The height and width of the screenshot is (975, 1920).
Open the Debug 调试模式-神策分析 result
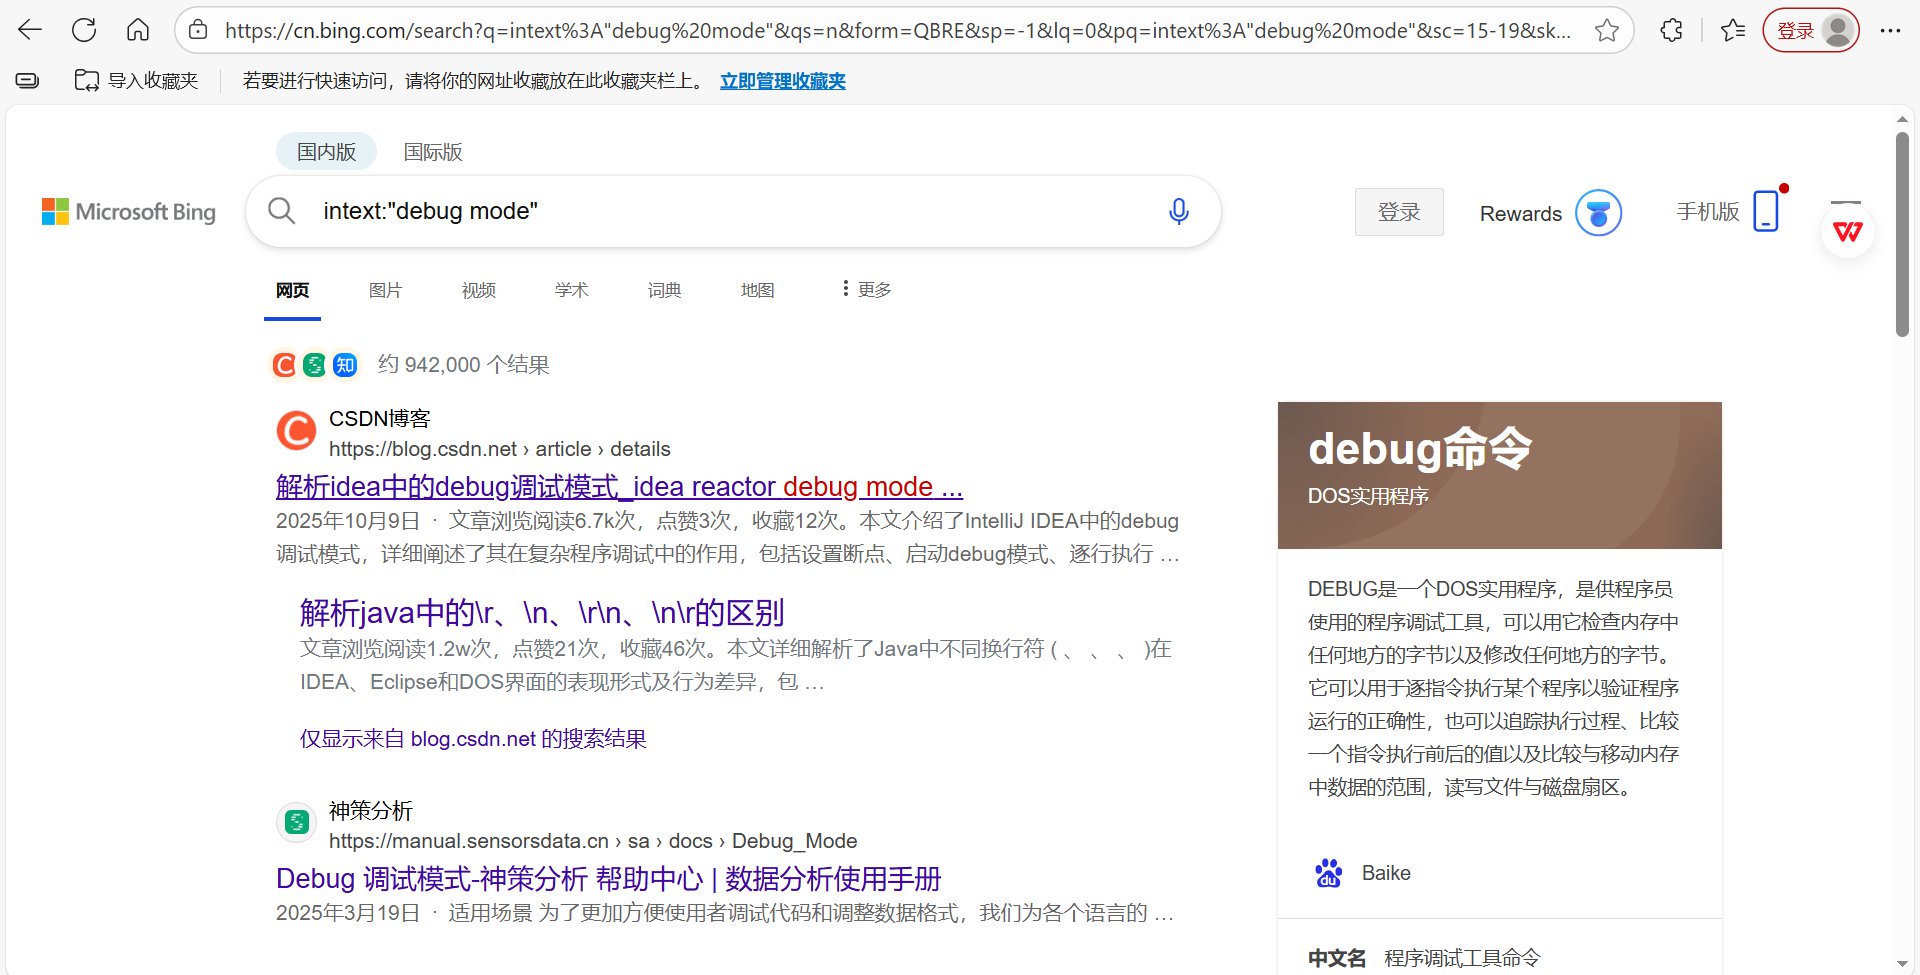click(607, 879)
